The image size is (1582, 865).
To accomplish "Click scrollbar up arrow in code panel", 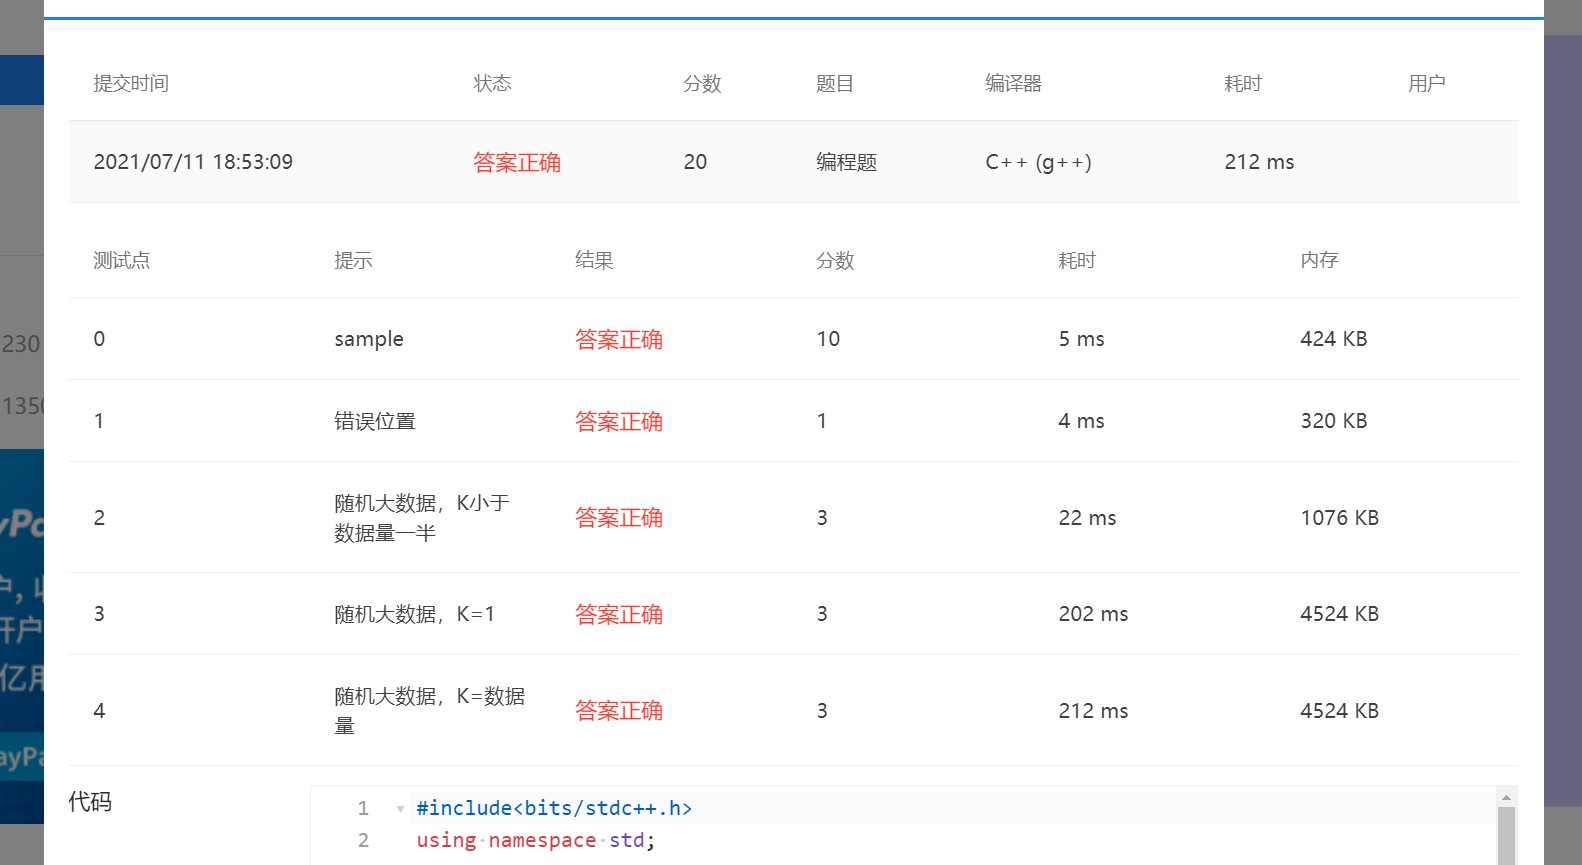I will pos(1506,797).
